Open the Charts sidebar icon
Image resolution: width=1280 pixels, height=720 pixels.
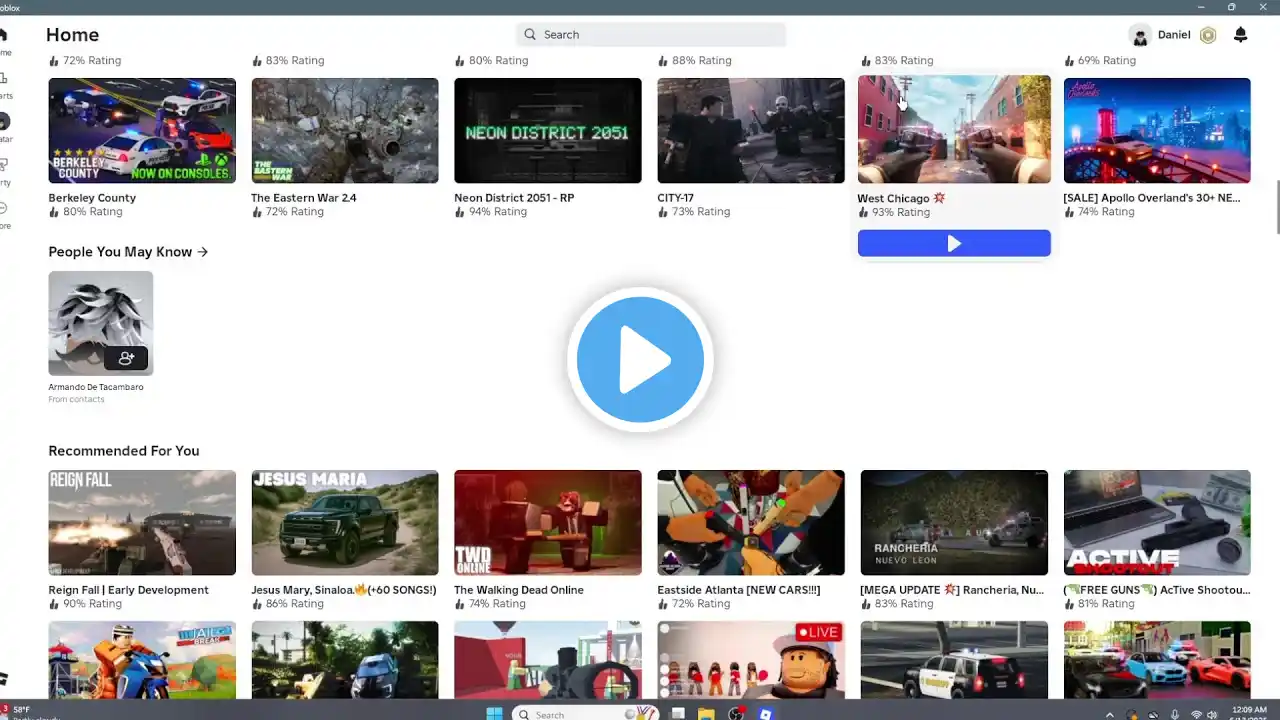(4, 78)
